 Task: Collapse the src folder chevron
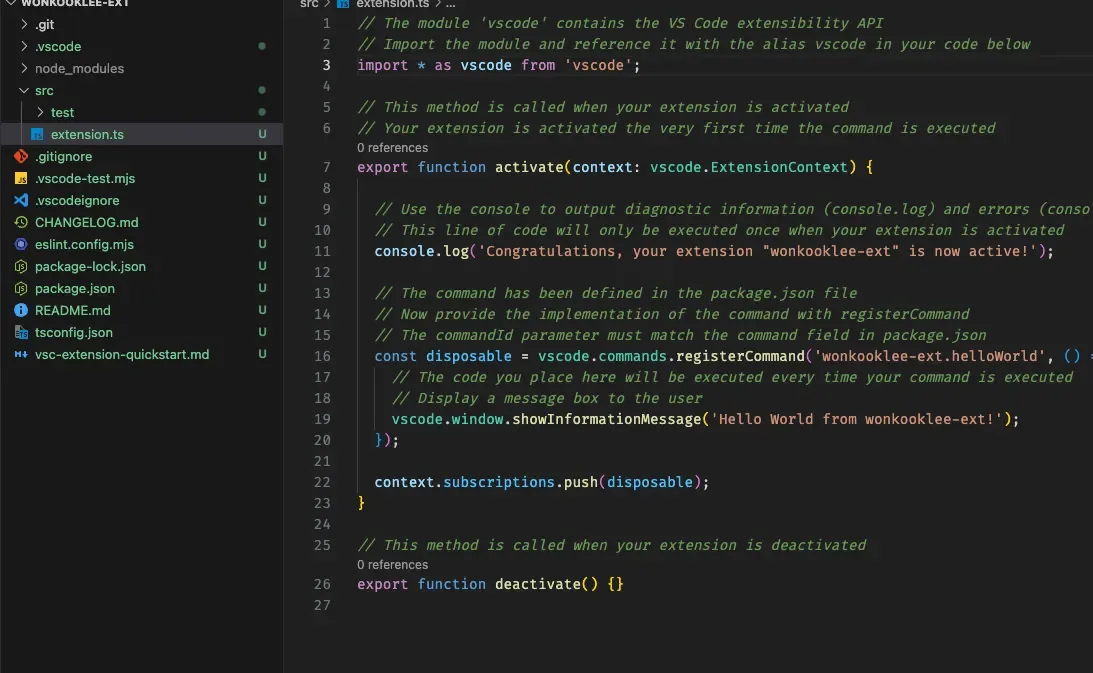[24, 91]
